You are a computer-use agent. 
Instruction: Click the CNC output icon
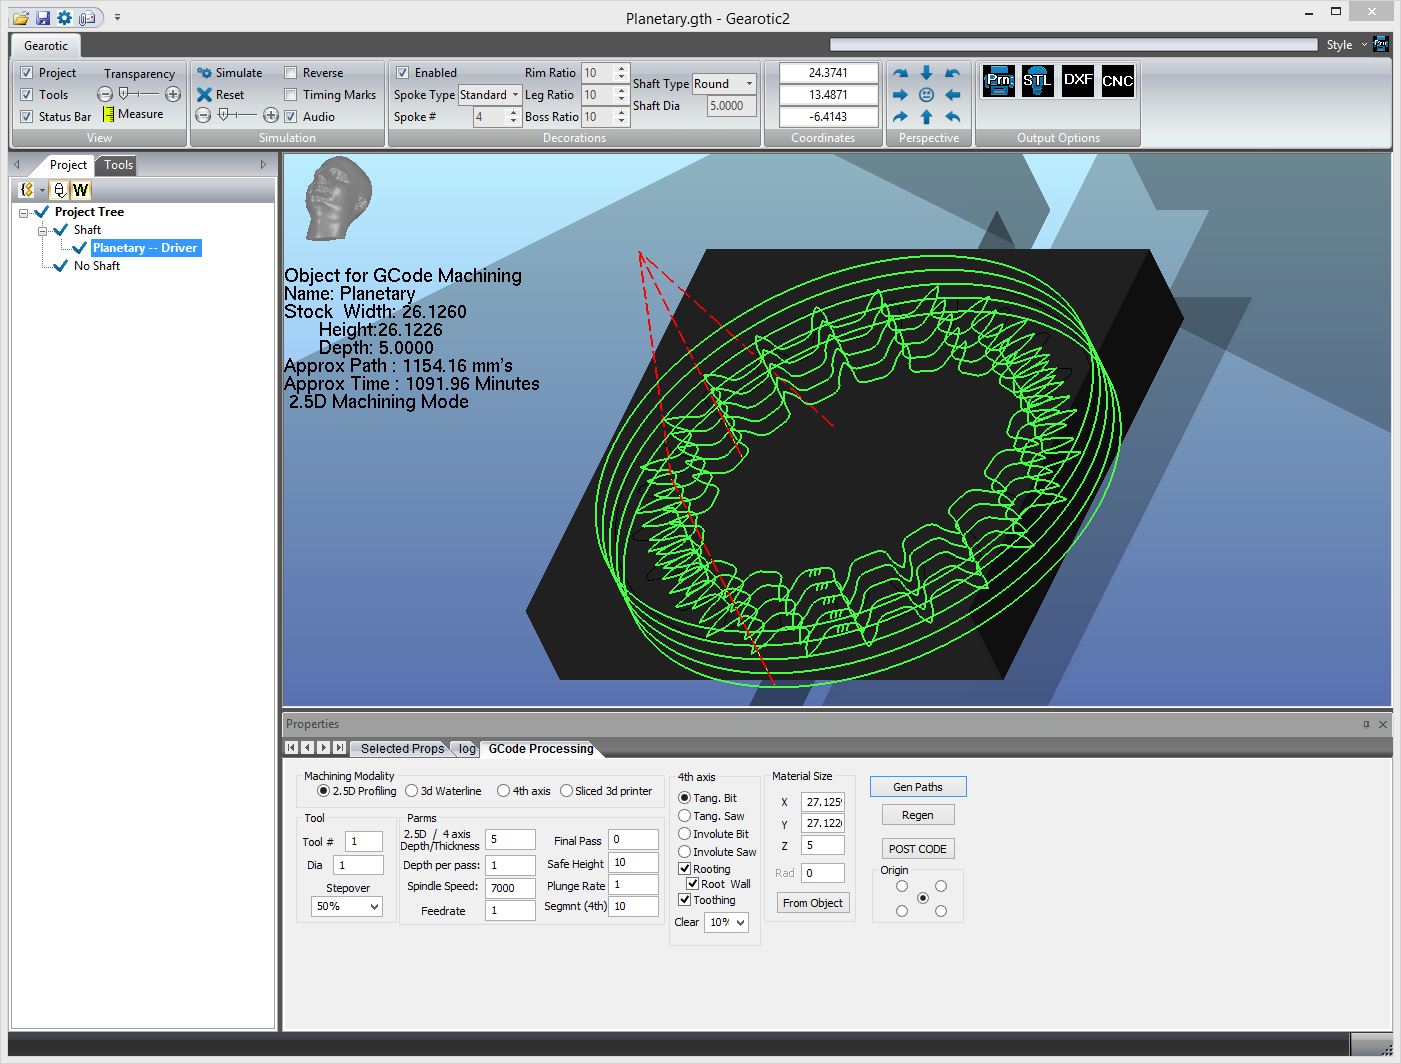click(1117, 81)
